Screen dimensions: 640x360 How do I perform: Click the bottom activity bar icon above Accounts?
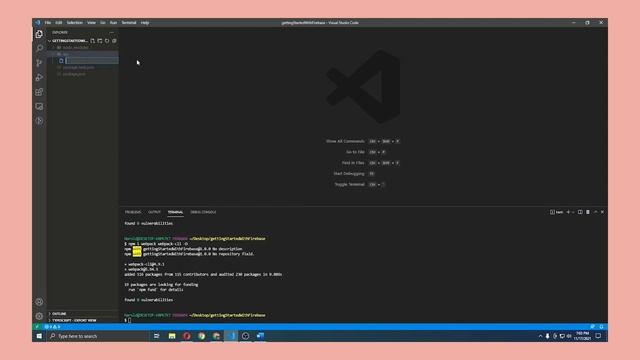(39, 121)
